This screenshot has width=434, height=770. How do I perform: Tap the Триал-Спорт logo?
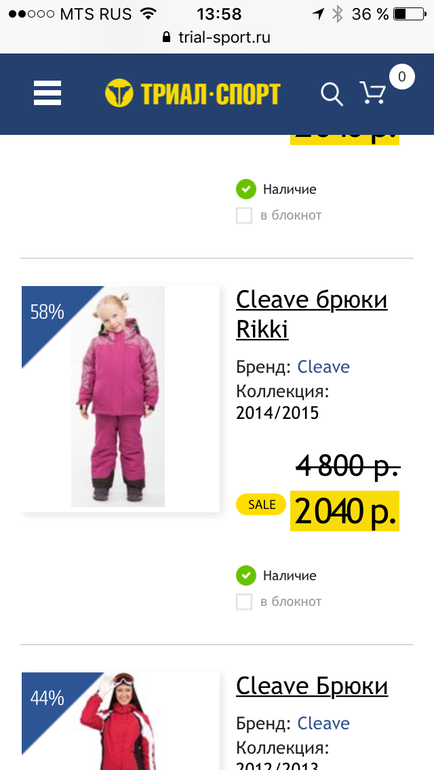tap(192, 93)
